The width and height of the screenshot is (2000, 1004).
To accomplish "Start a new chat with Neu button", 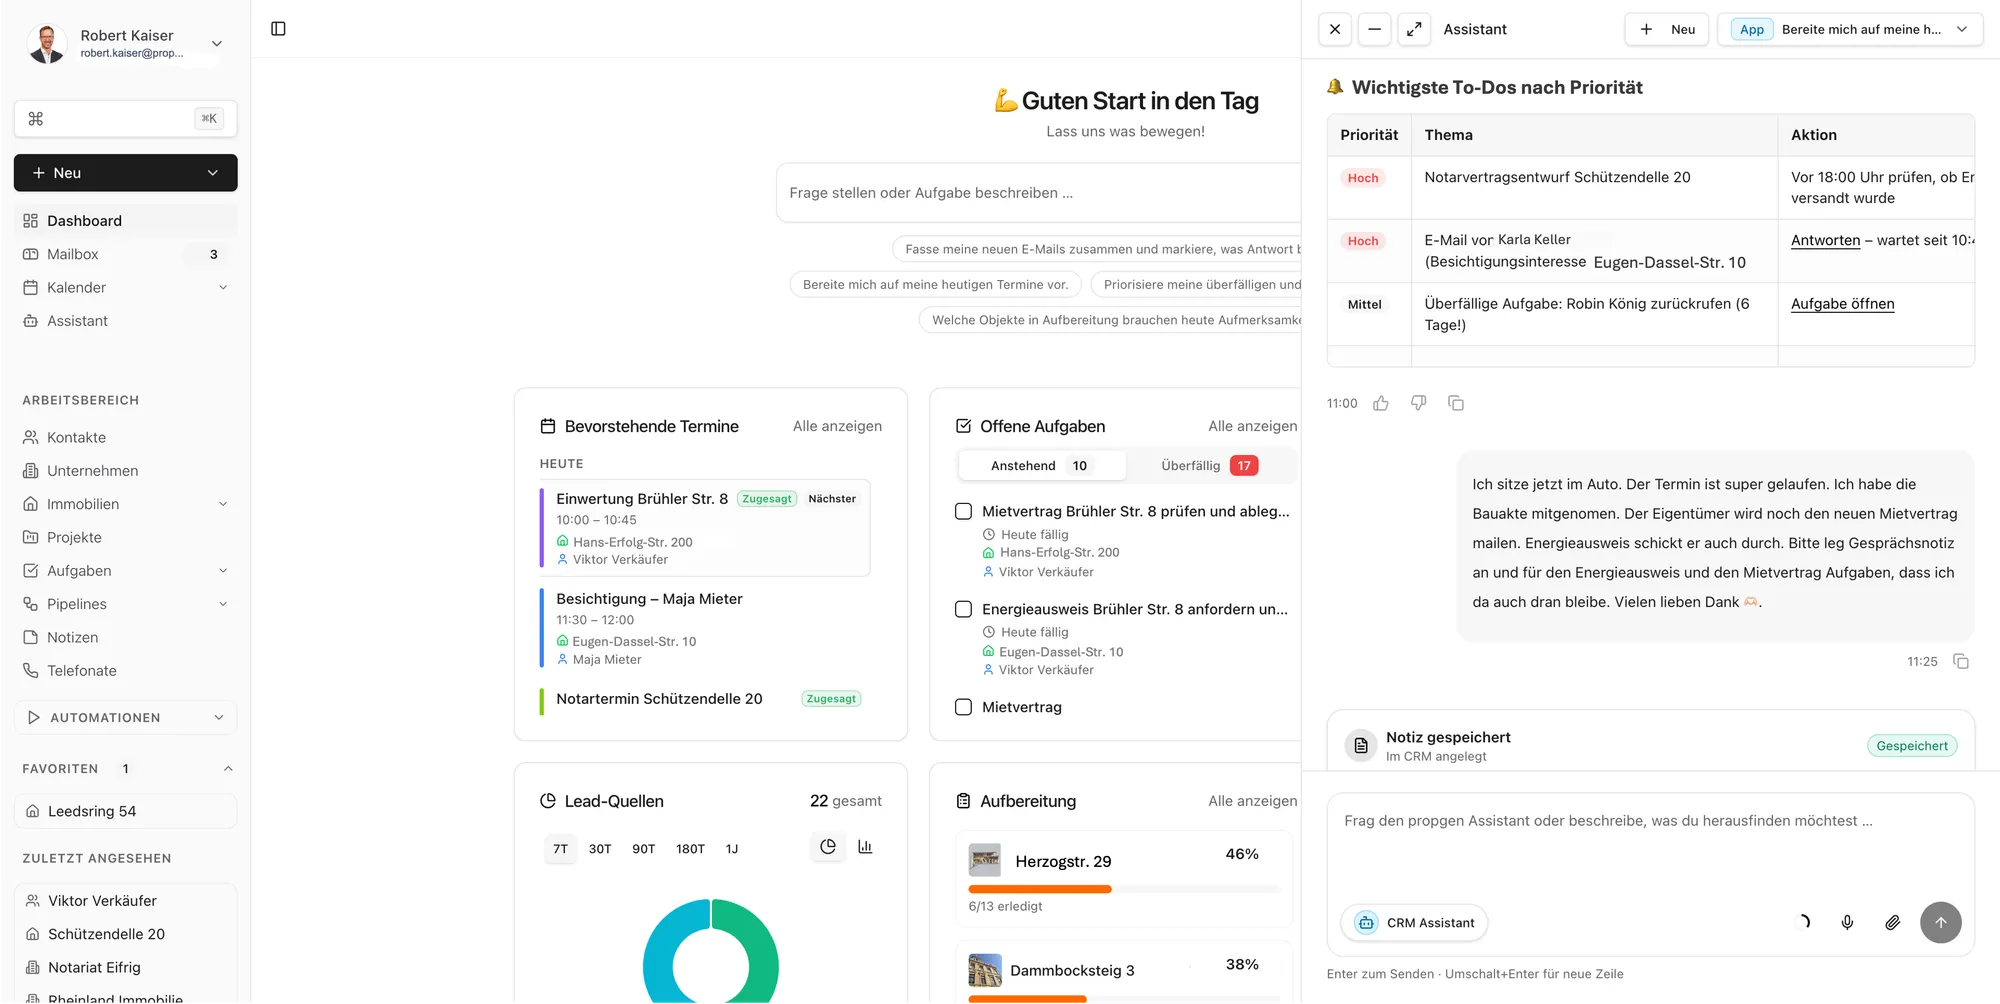I will point(1667,30).
